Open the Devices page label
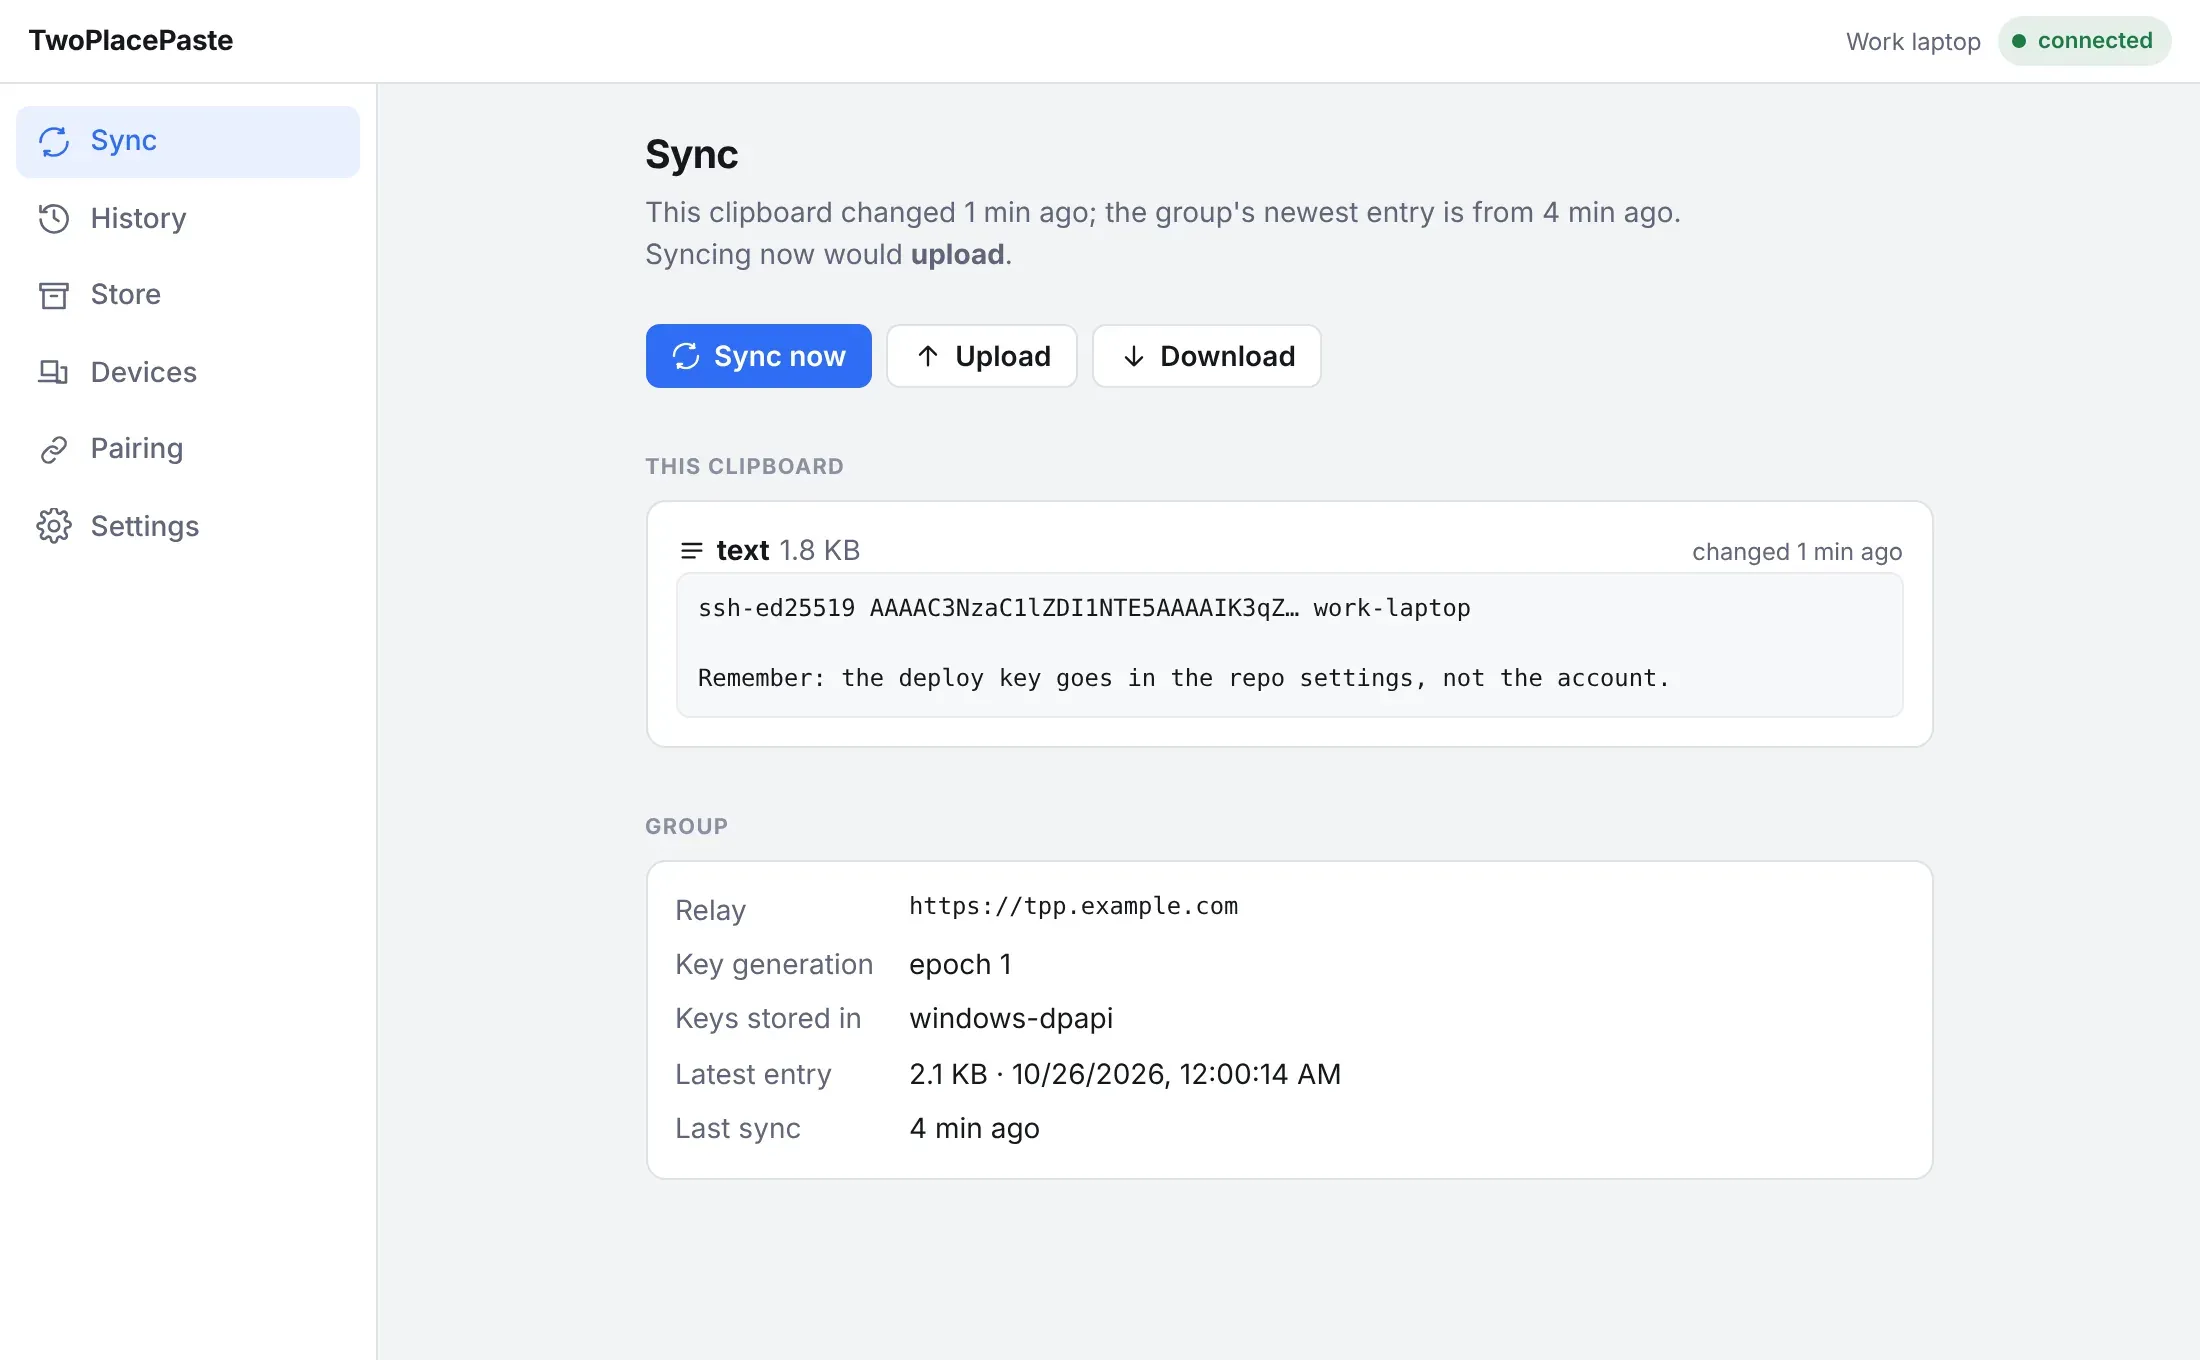Viewport: 2200px width, 1360px height. (x=144, y=372)
